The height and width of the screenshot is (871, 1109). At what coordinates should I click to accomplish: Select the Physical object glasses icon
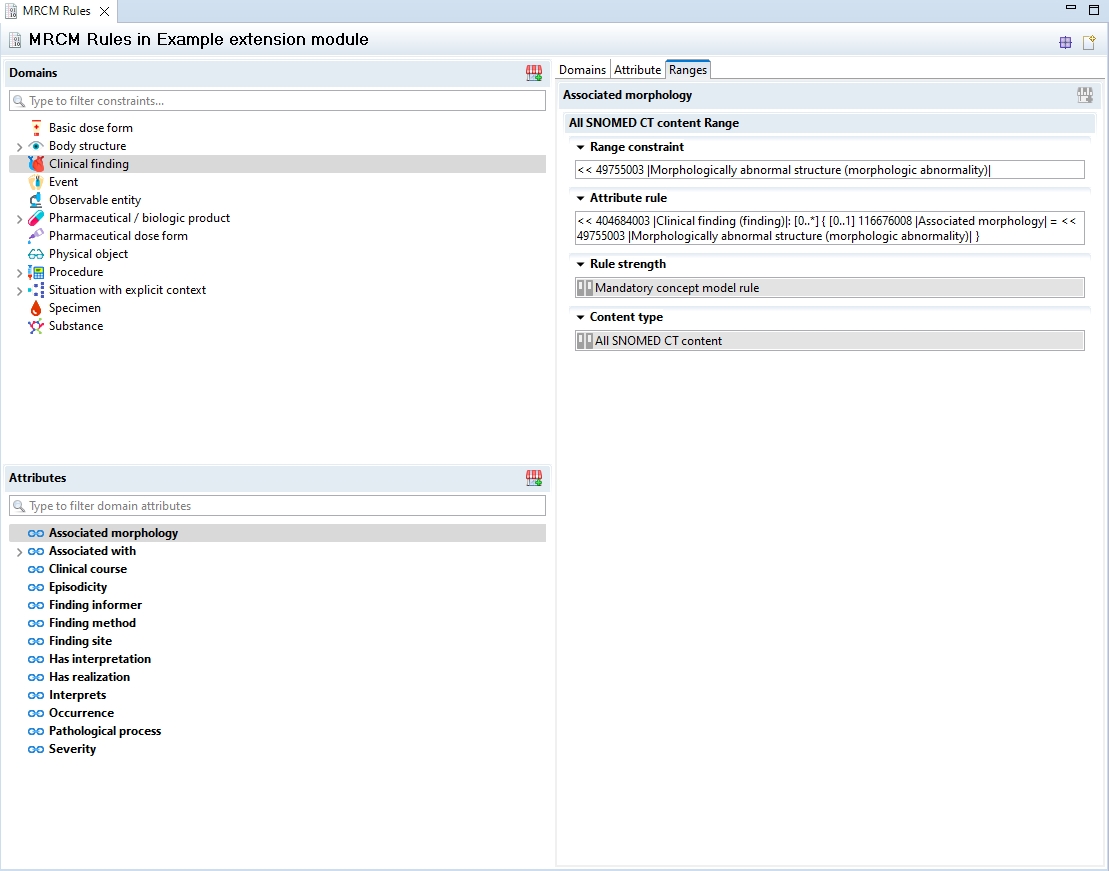pyautogui.click(x=36, y=254)
